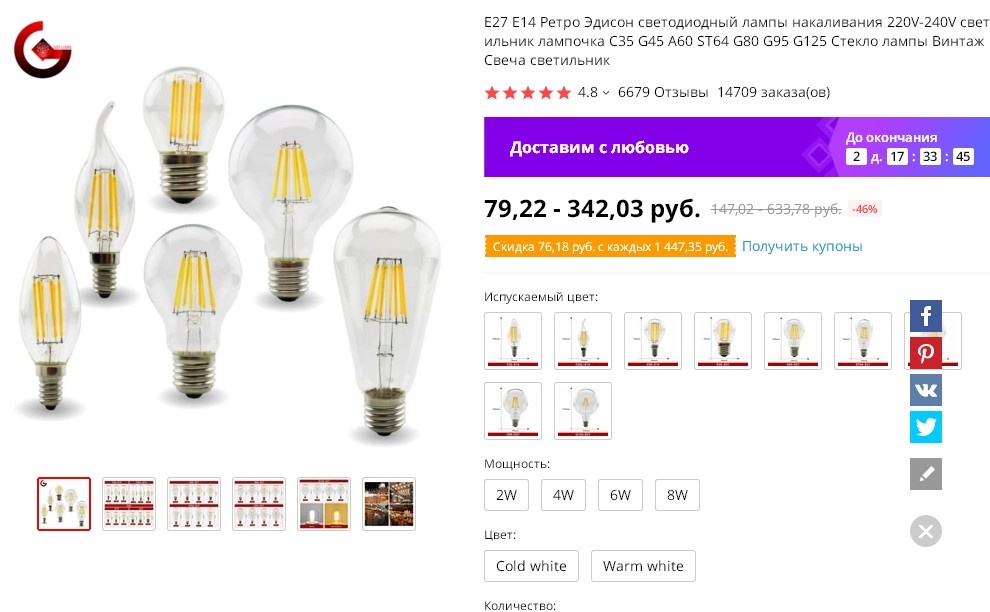Pick the Cold white color option
The height and width of the screenshot is (612, 990).
531,566
